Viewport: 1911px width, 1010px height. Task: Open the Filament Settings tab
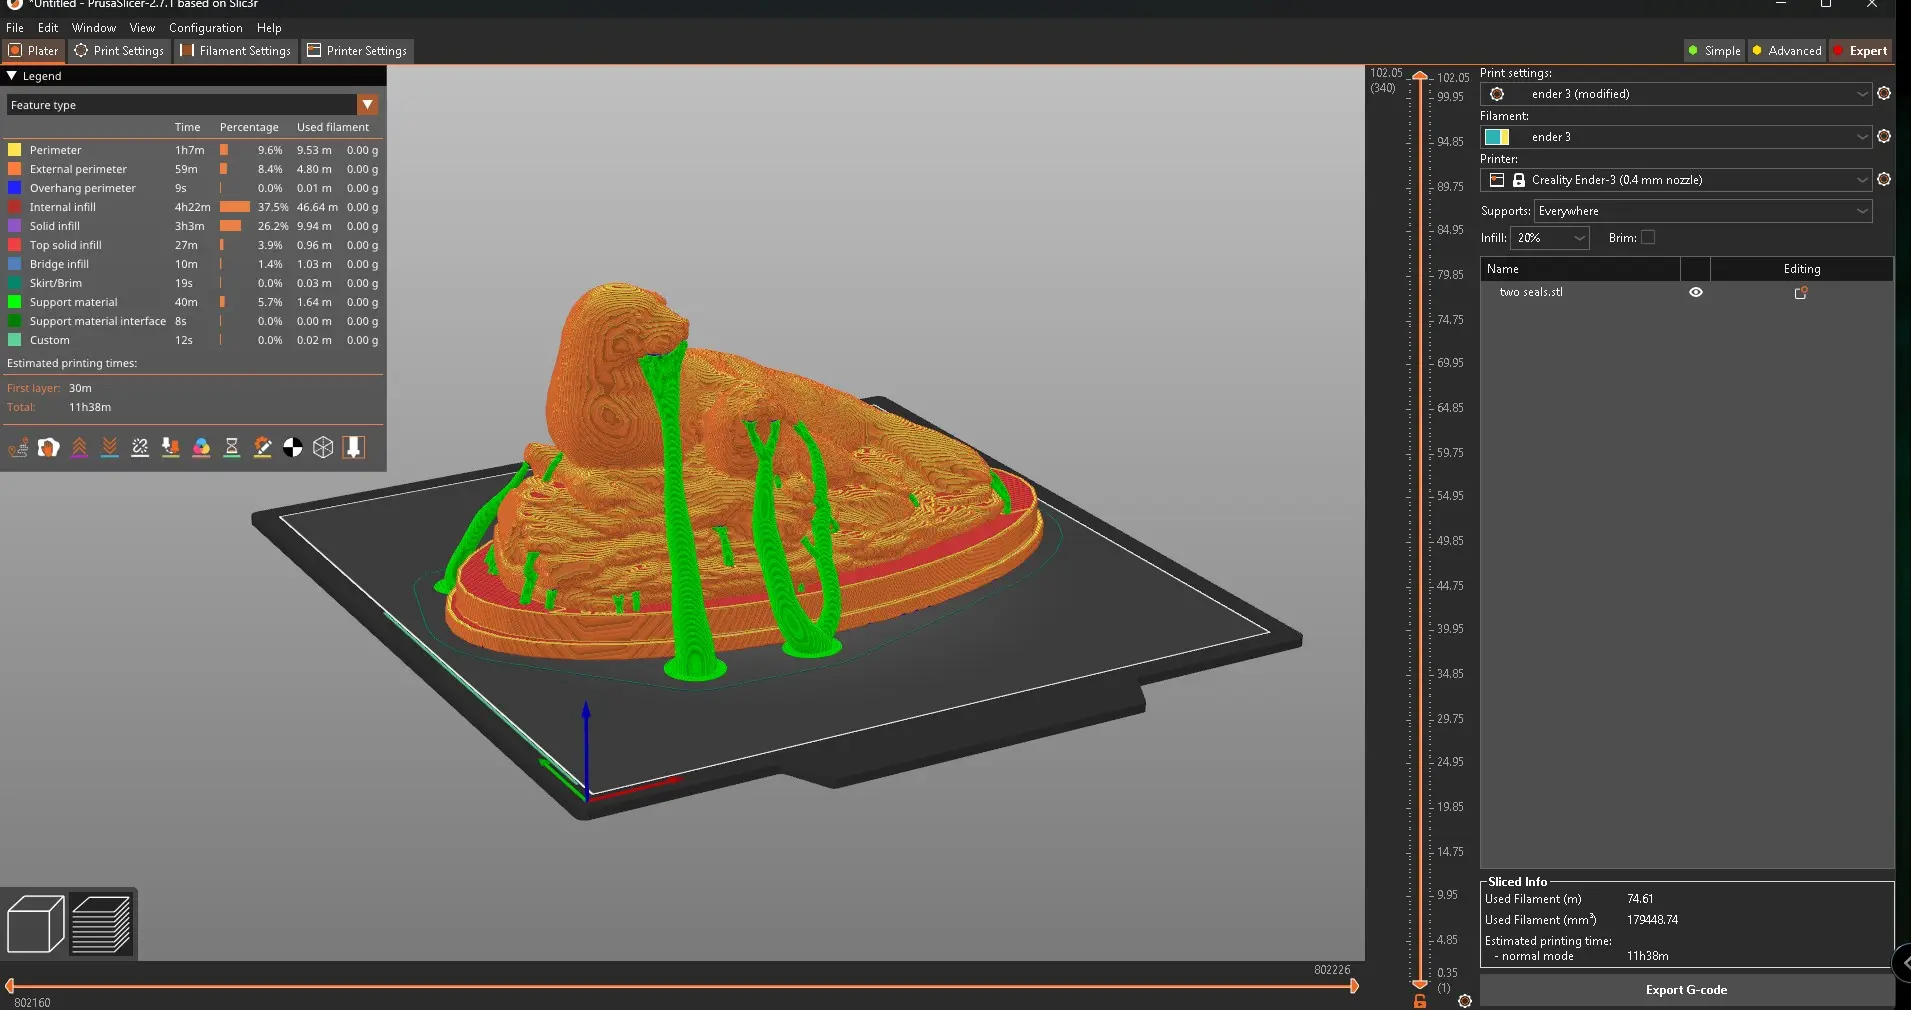tap(235, 51)
